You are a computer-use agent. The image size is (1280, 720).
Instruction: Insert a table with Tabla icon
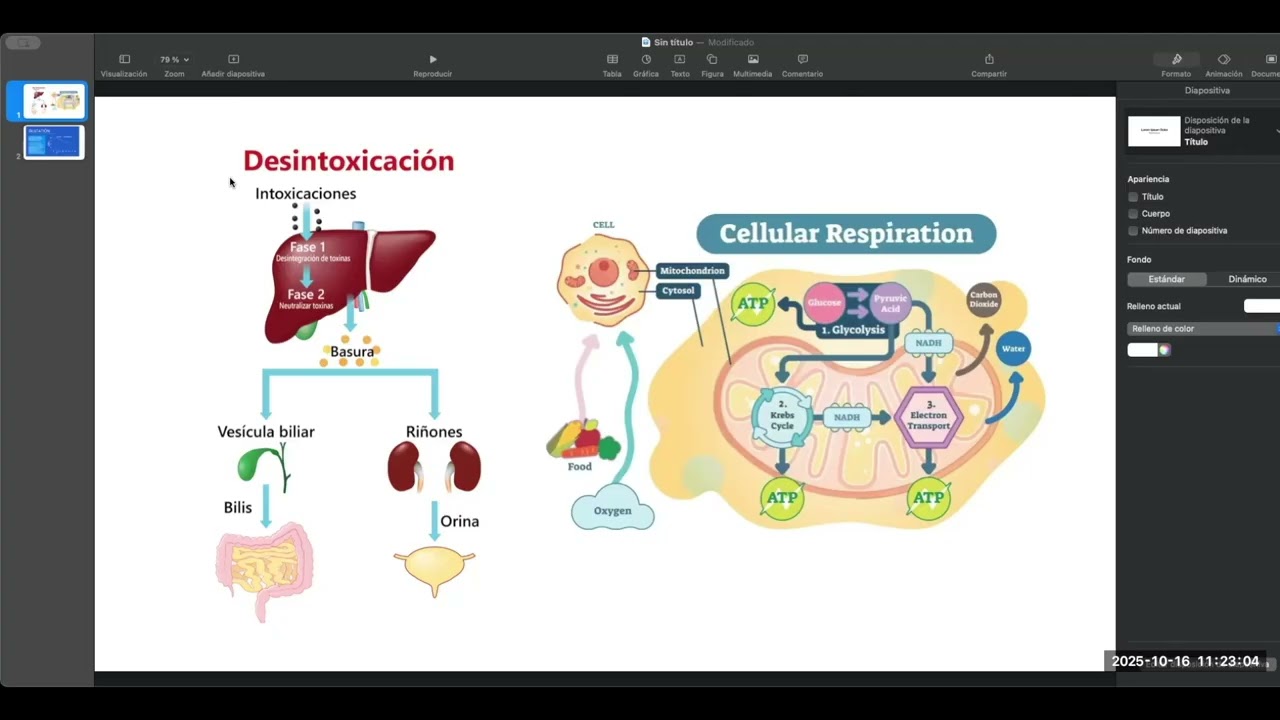coord(612,60)
